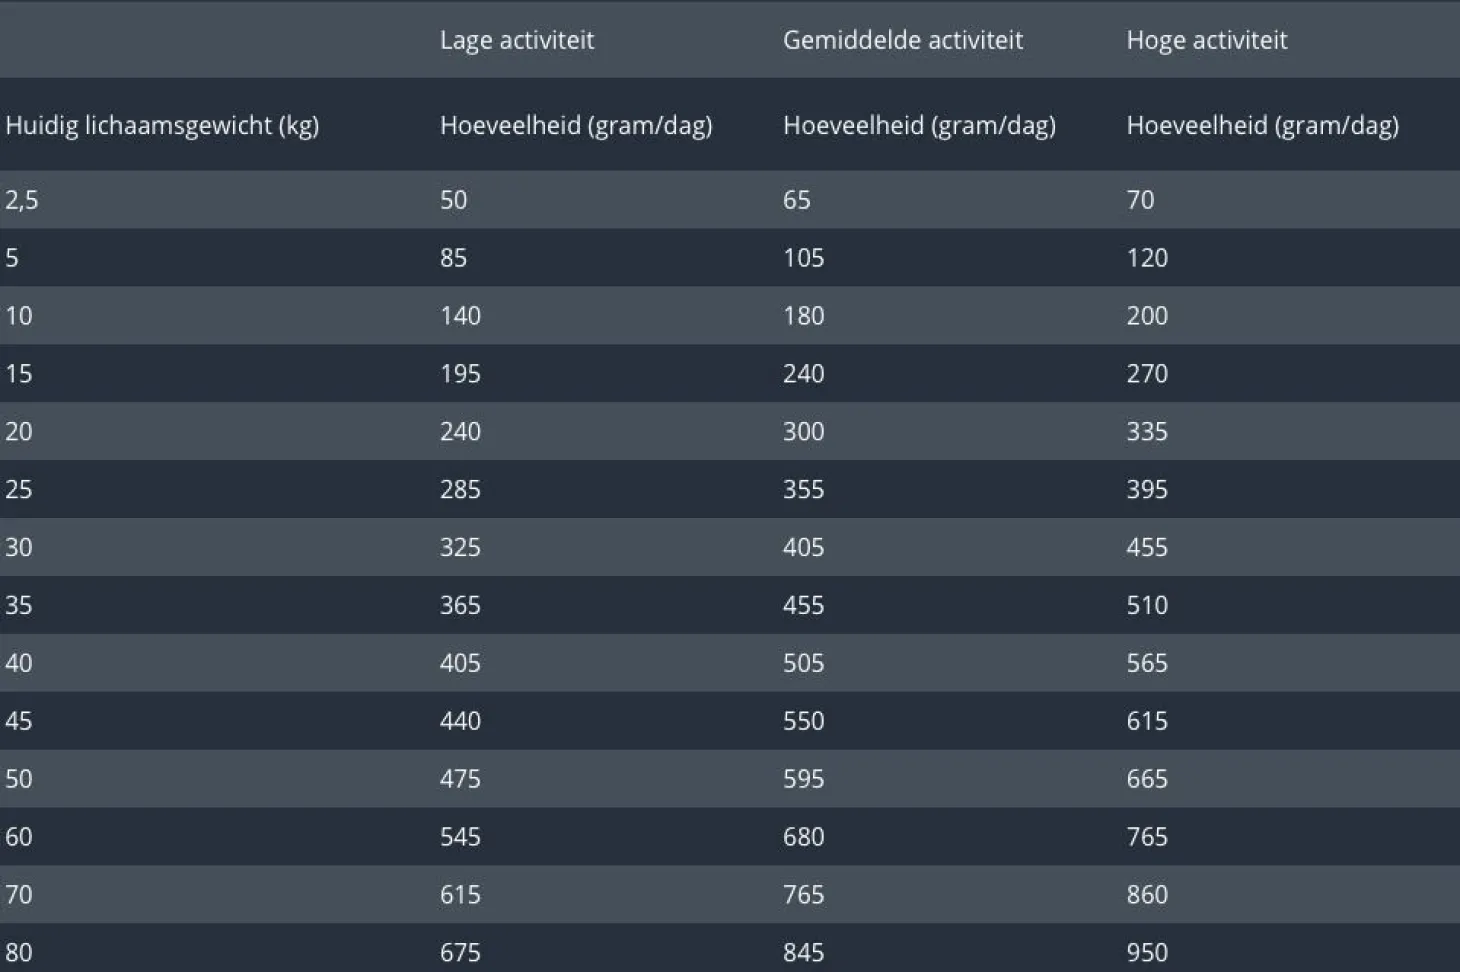
Task: Click the 285 low activity value
Action: click(460, 490)
